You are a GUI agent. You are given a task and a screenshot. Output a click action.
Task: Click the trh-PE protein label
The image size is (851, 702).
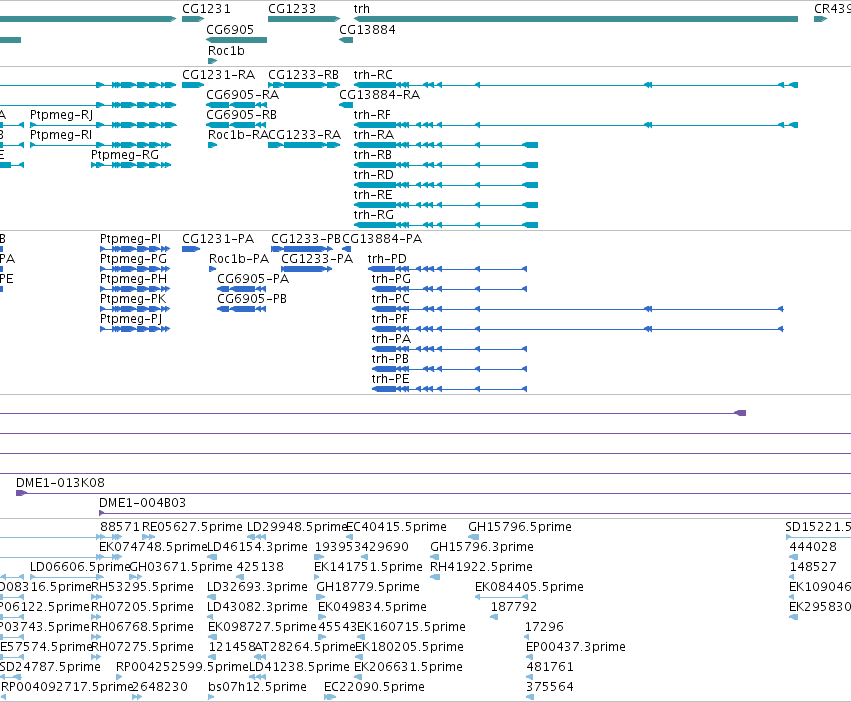tap(390, 380)
